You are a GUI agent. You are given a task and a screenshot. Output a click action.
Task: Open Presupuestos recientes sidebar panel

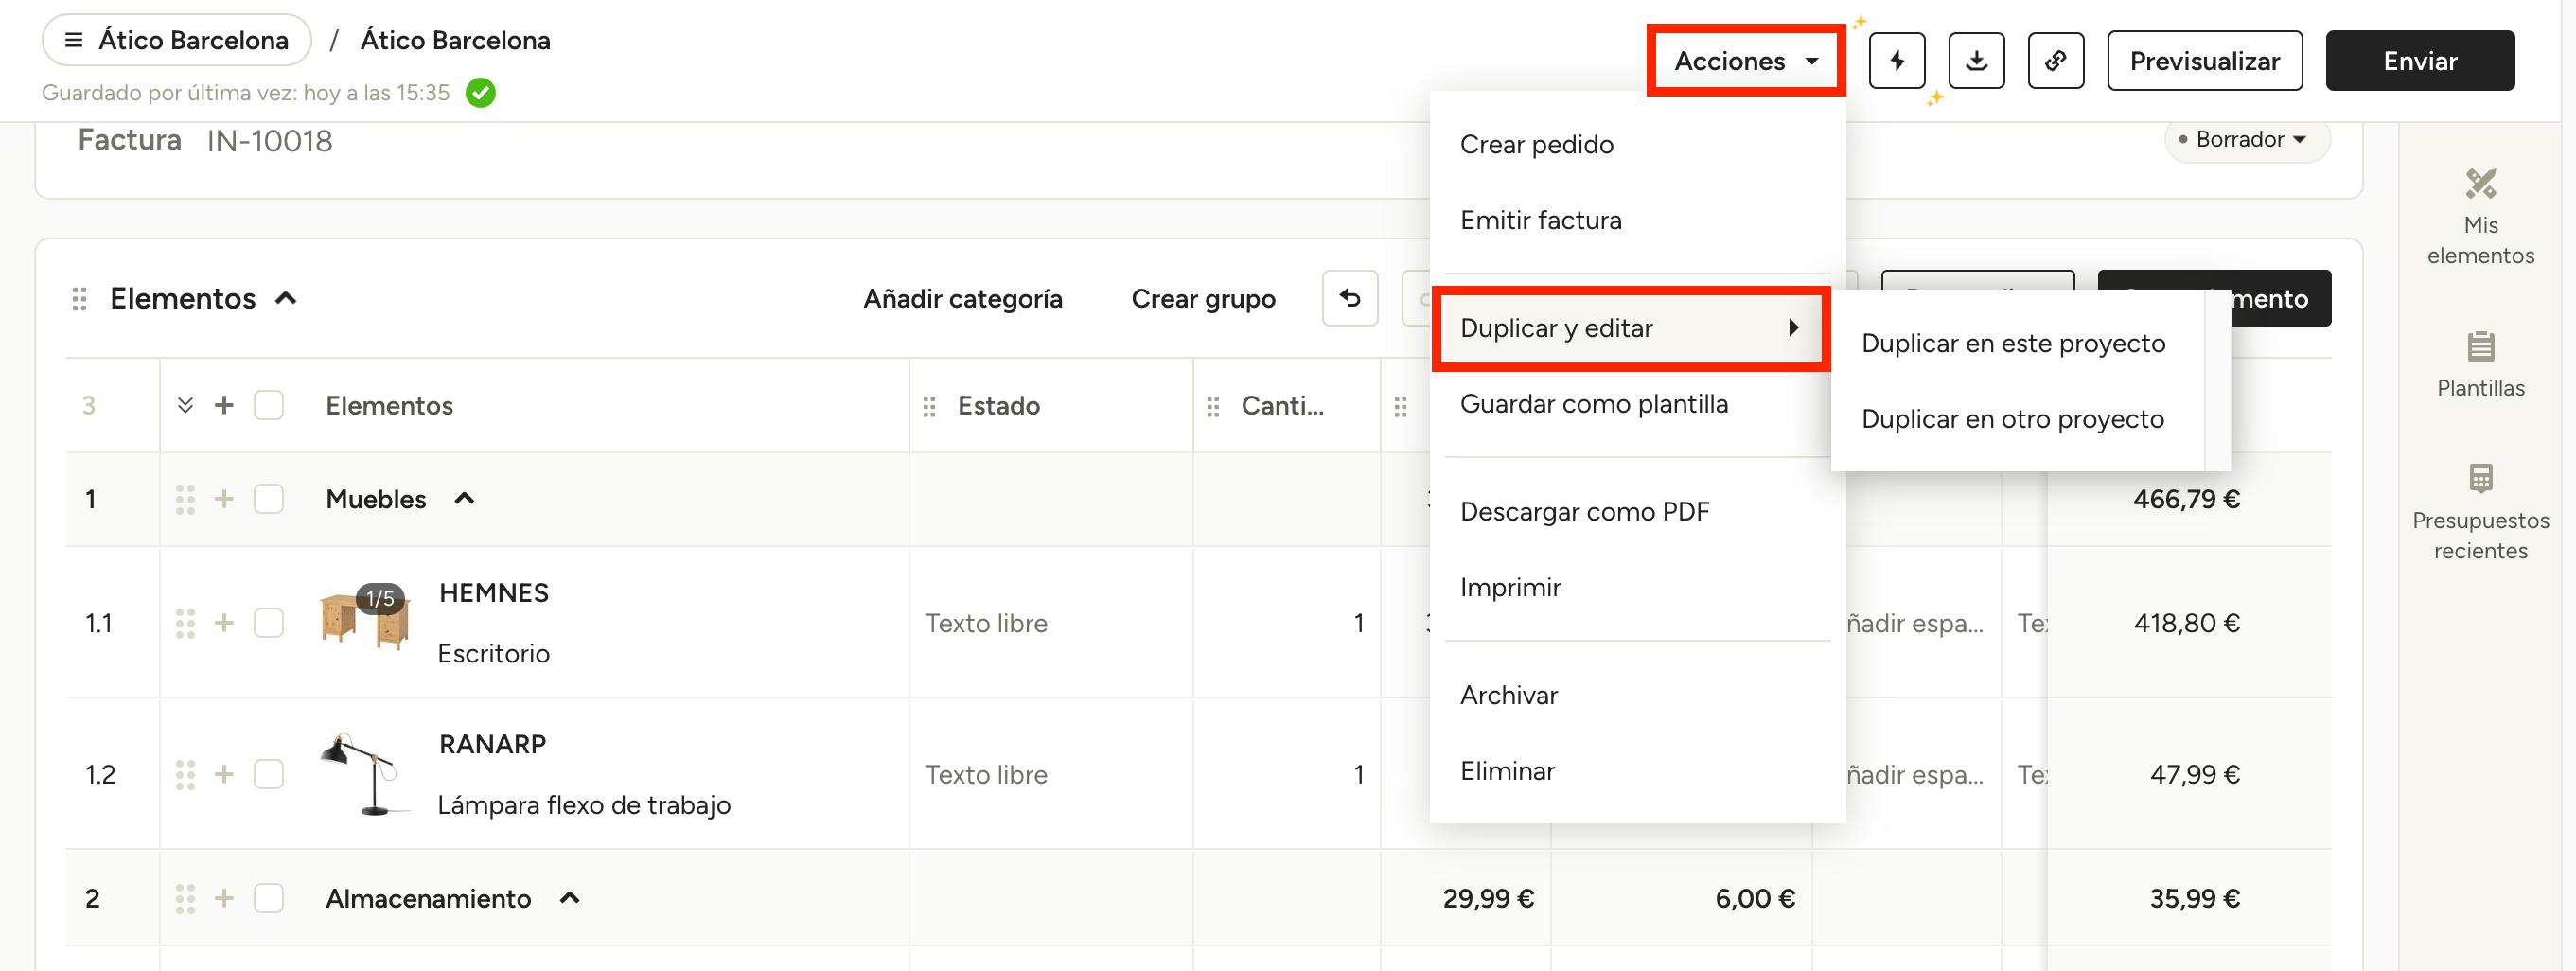pyautogui.click(x=2480, y=512)
